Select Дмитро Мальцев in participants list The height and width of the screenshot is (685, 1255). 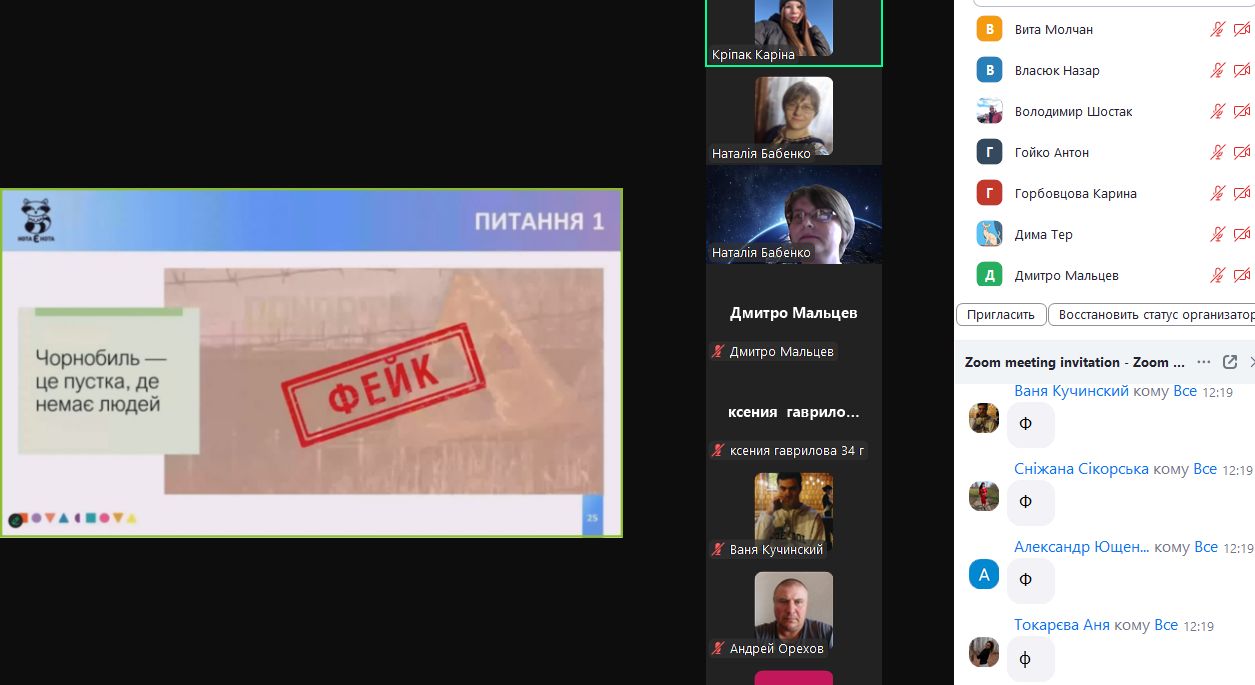pos(1066,275)
